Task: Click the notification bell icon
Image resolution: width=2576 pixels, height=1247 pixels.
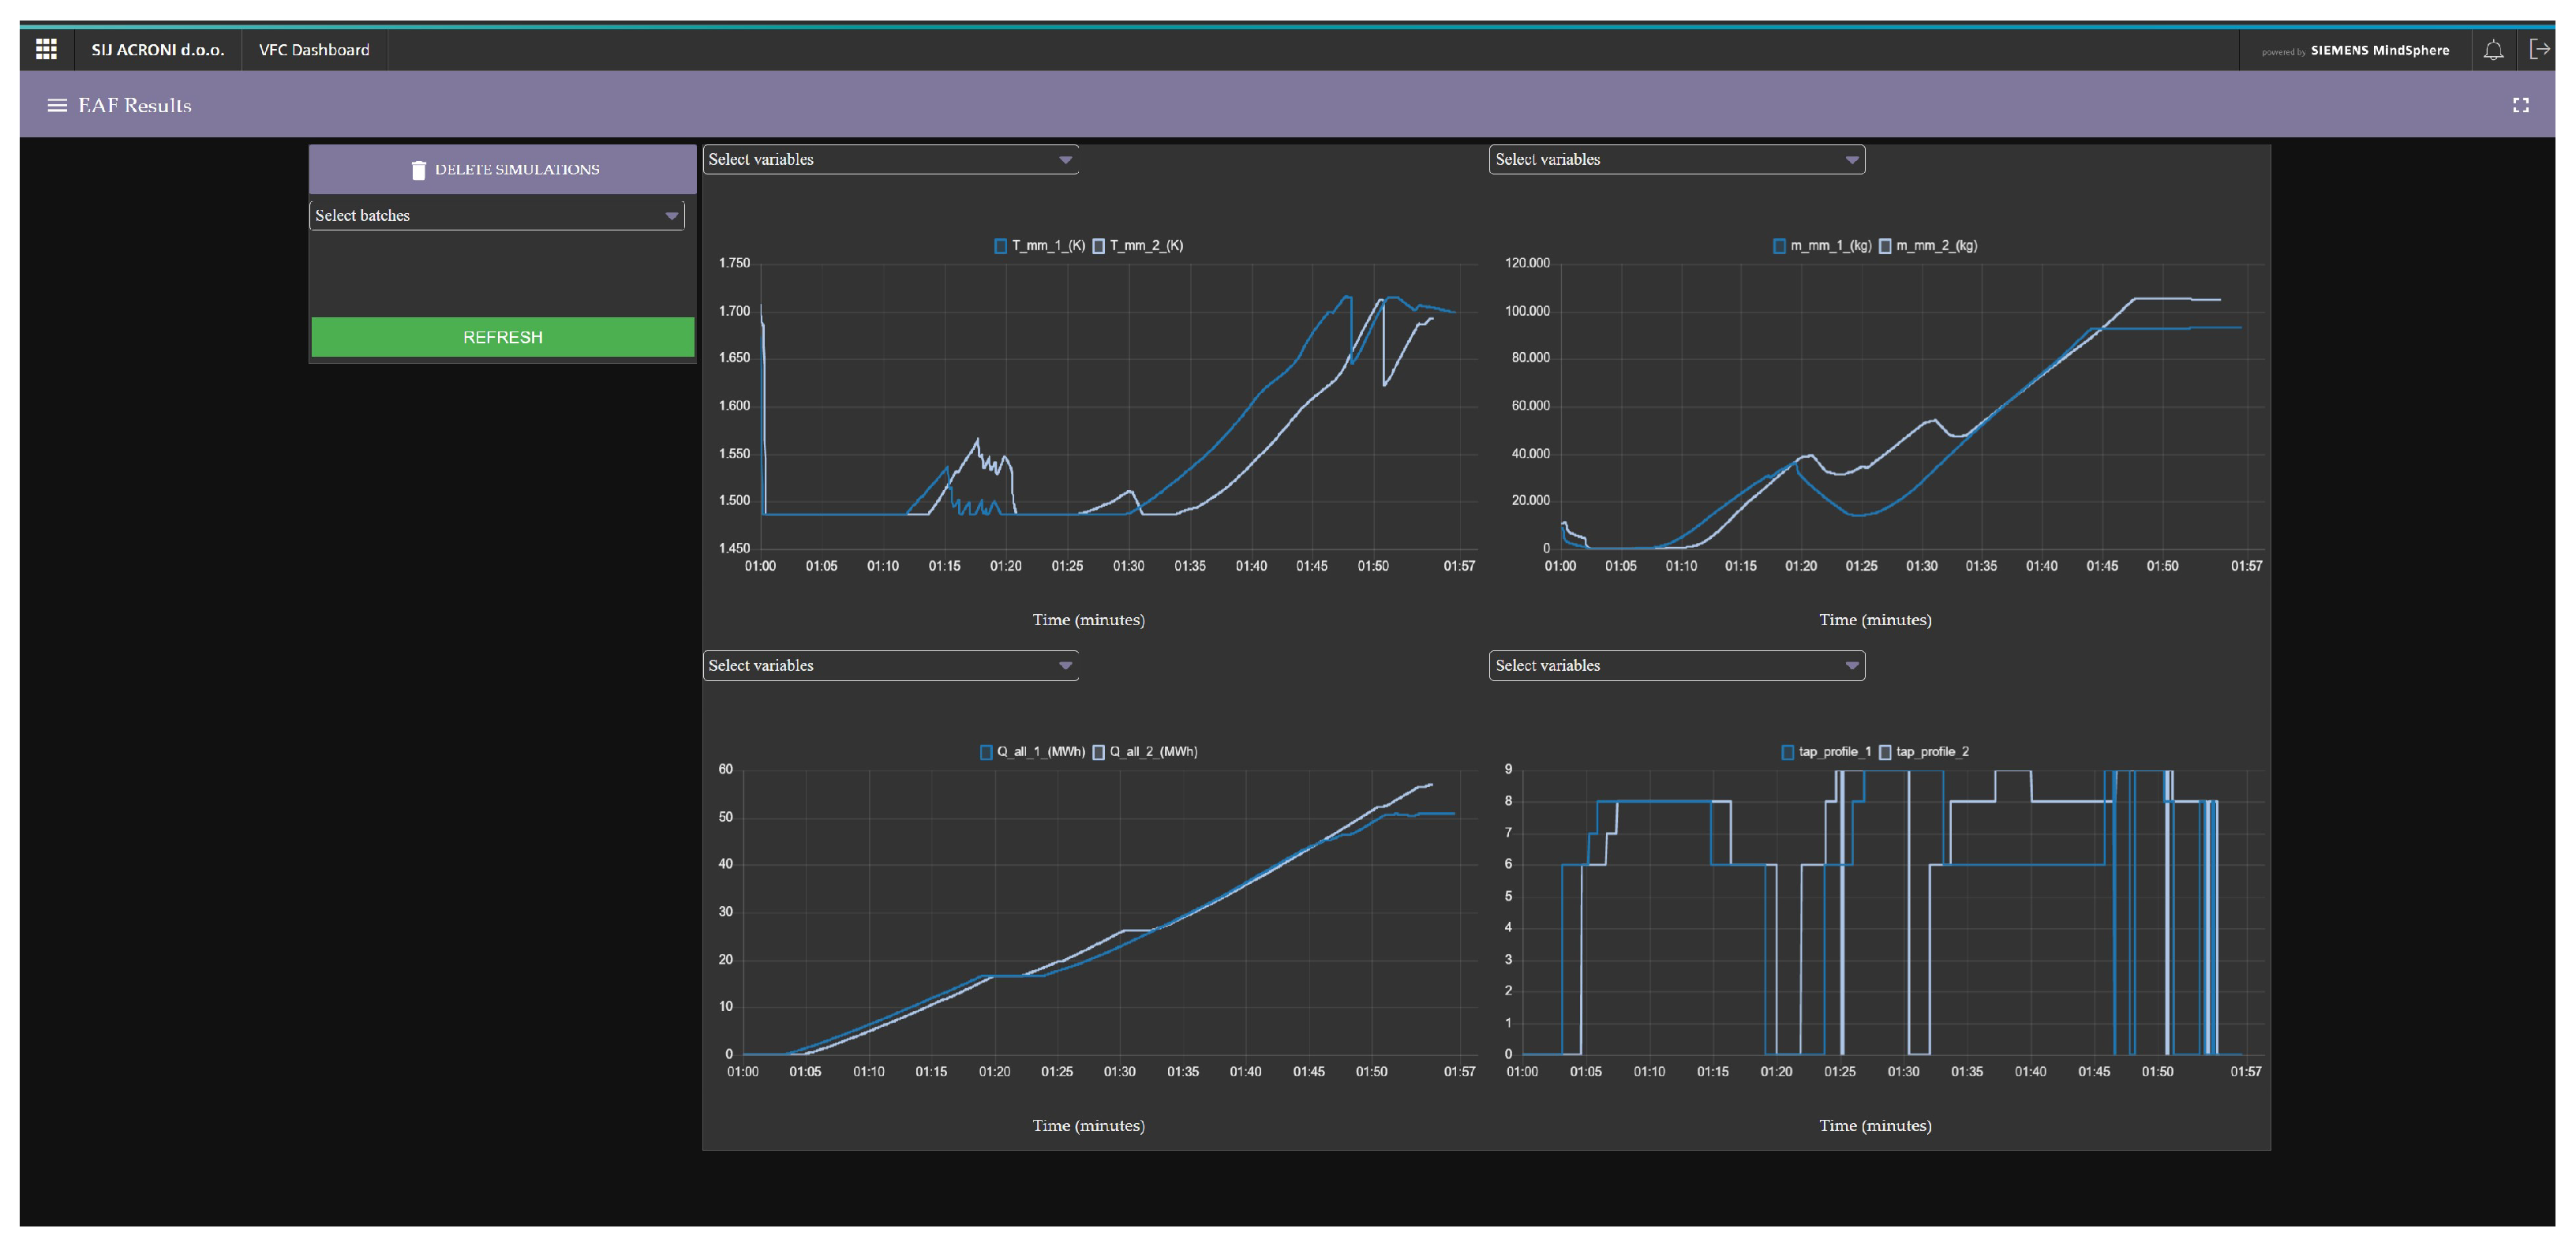Action: (2493, 49)
